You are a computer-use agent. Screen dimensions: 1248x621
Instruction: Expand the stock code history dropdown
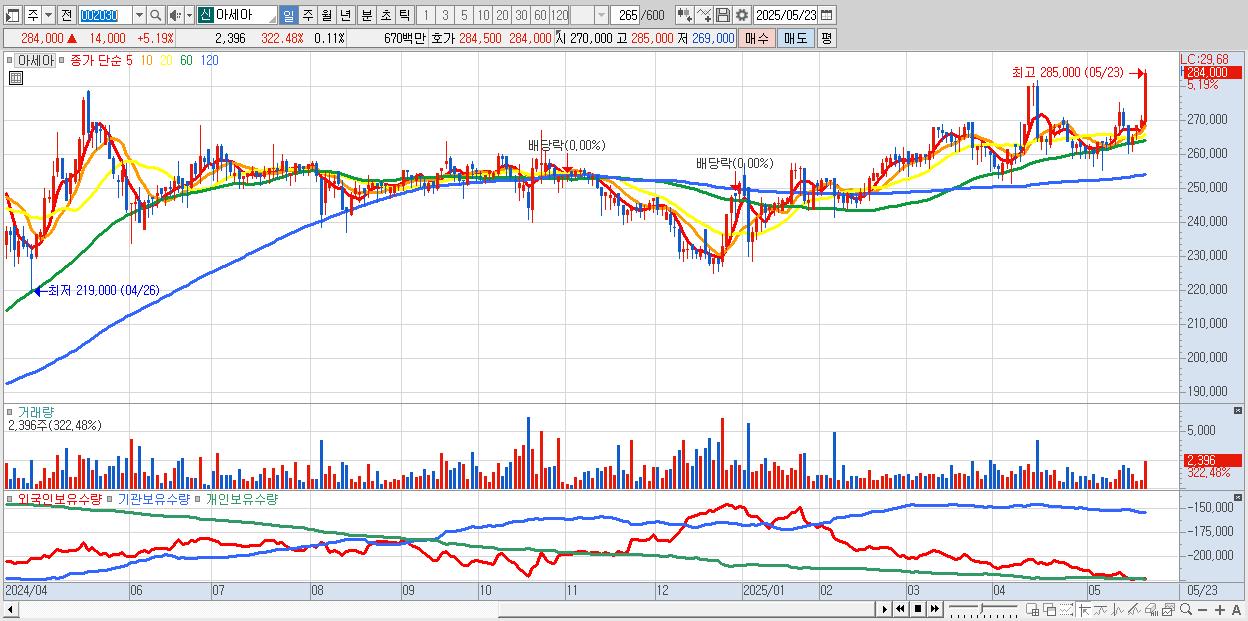pos(139,15)
